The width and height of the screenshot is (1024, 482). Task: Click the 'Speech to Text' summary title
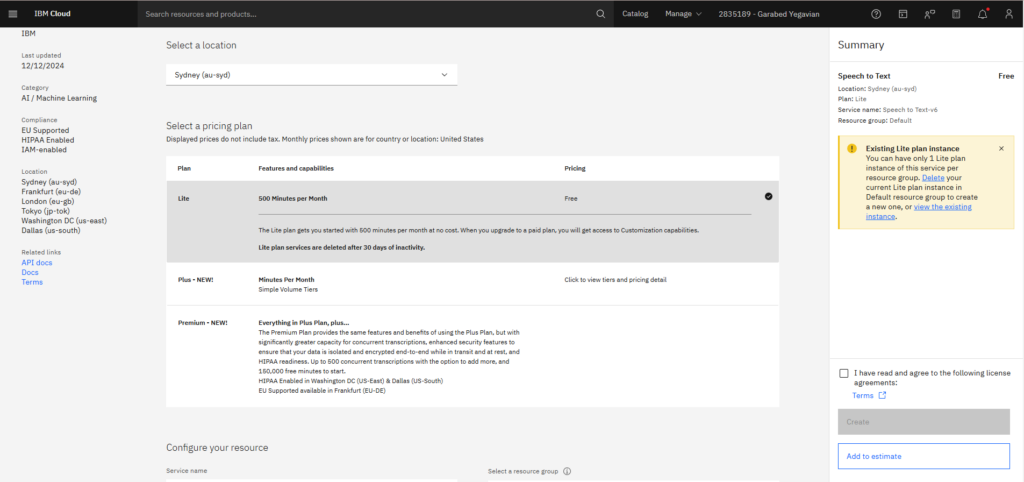point(864,76)
